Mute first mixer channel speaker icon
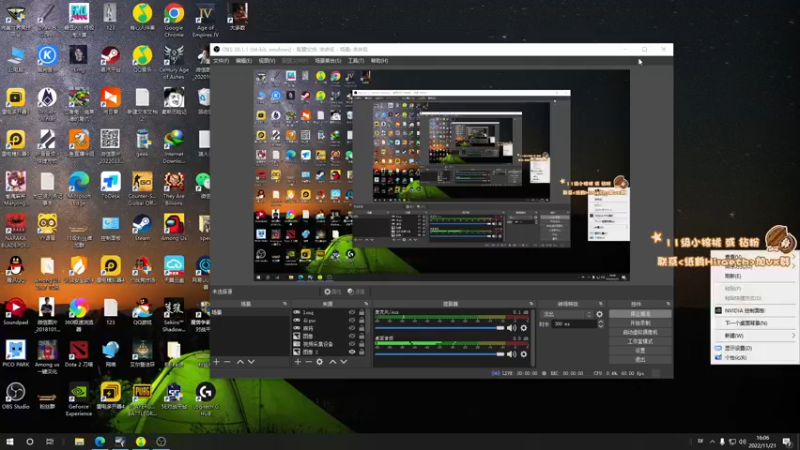Viewport: 800px width, 450px height. 511,328
